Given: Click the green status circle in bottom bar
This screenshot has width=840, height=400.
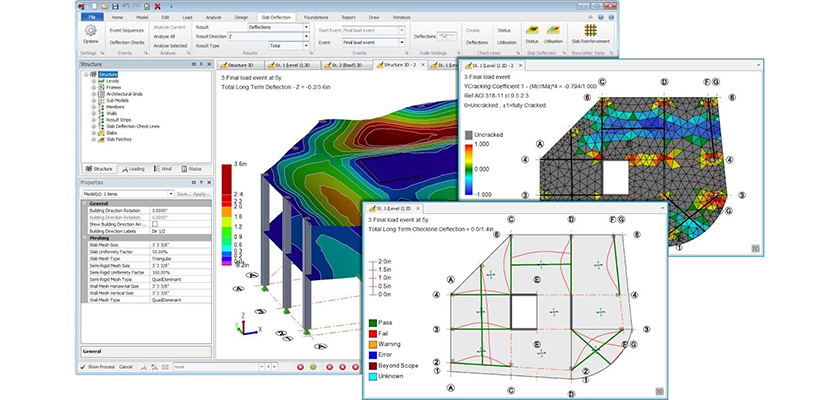Looking at the screenshot, I should coord(312,367).
